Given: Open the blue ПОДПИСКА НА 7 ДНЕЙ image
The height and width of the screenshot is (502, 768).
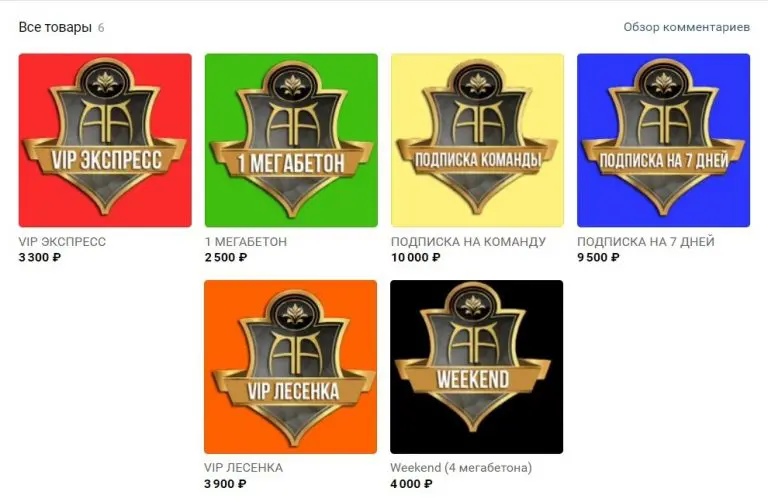Looking at the screenshot, I should pos(663,140).
